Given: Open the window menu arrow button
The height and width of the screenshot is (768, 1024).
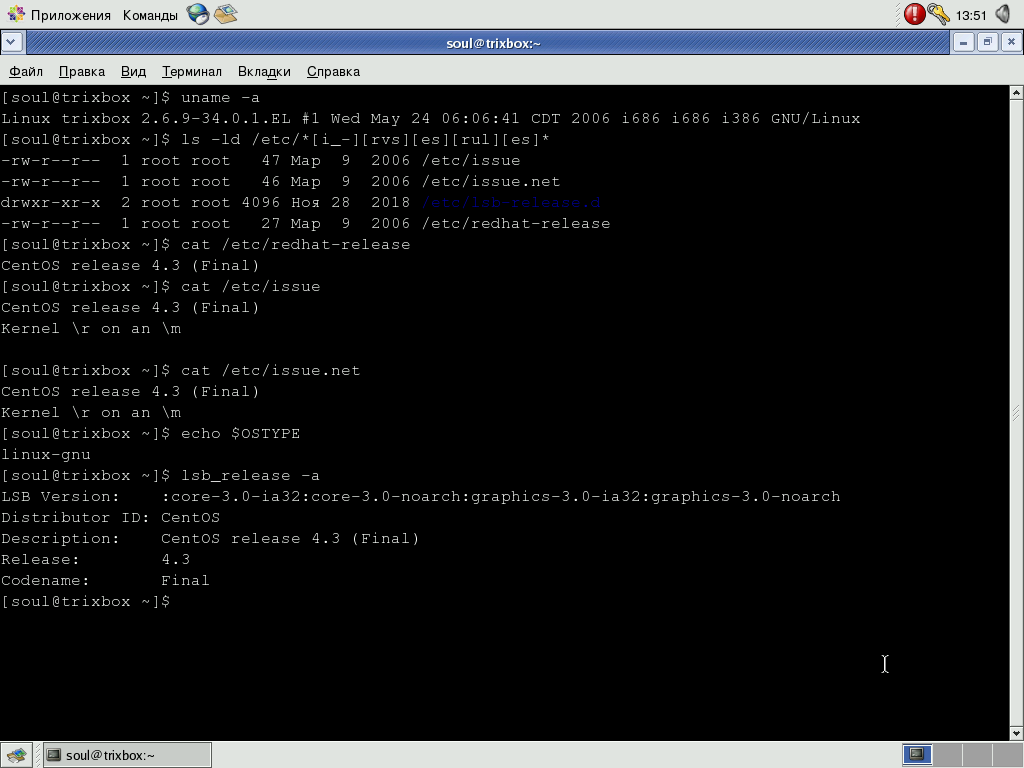Looking at the screenshot, I should point(12,42).
